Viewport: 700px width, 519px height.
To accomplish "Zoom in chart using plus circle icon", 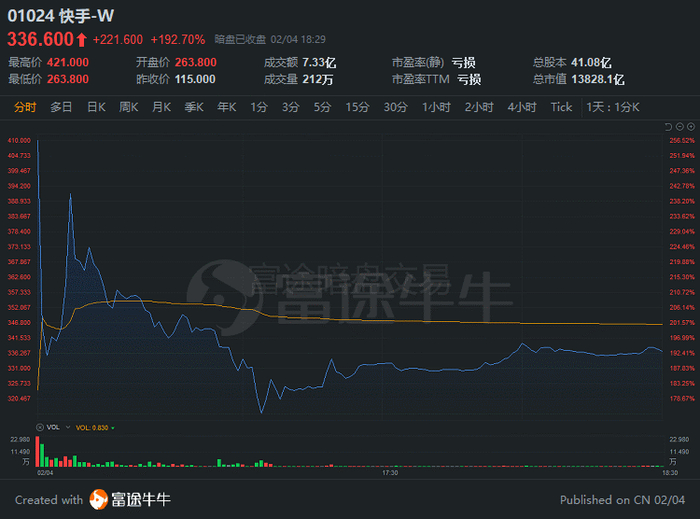I will [x=691, y=127].
